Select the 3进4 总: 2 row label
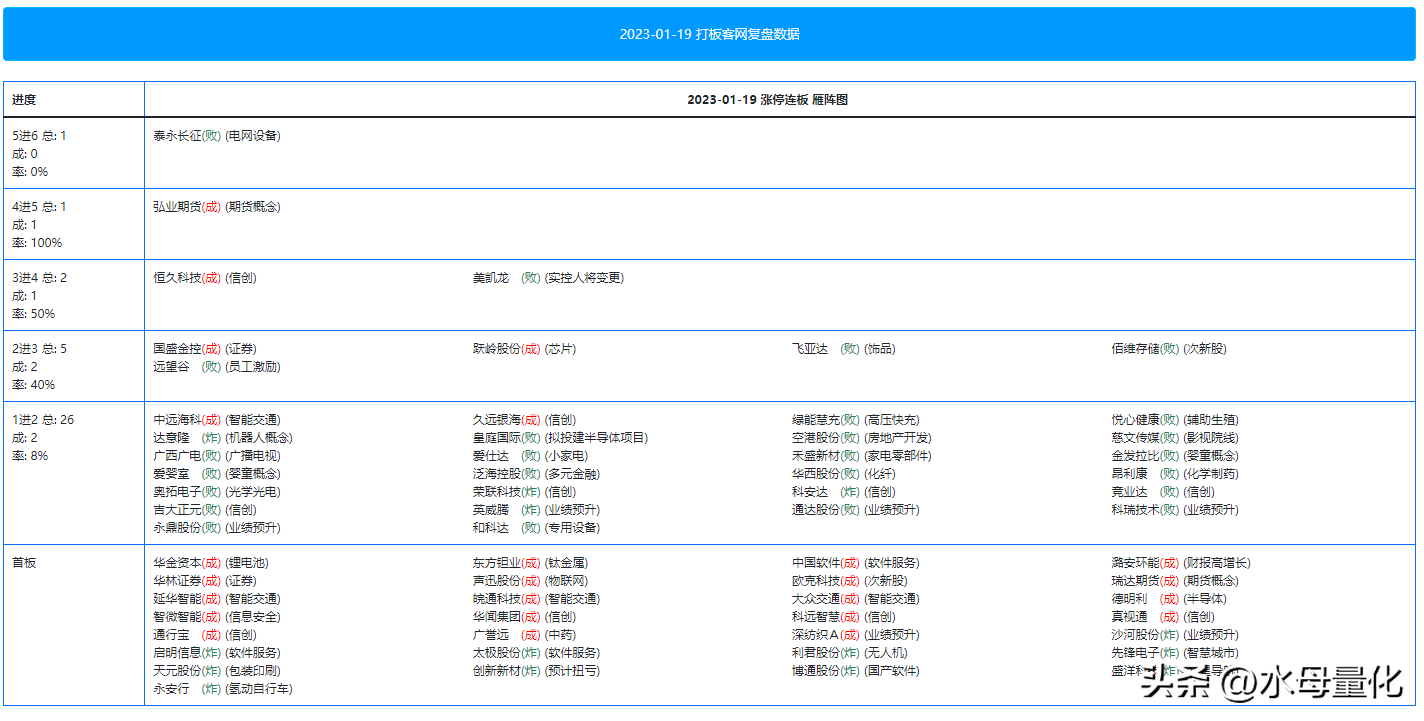 tap(39, 278)
